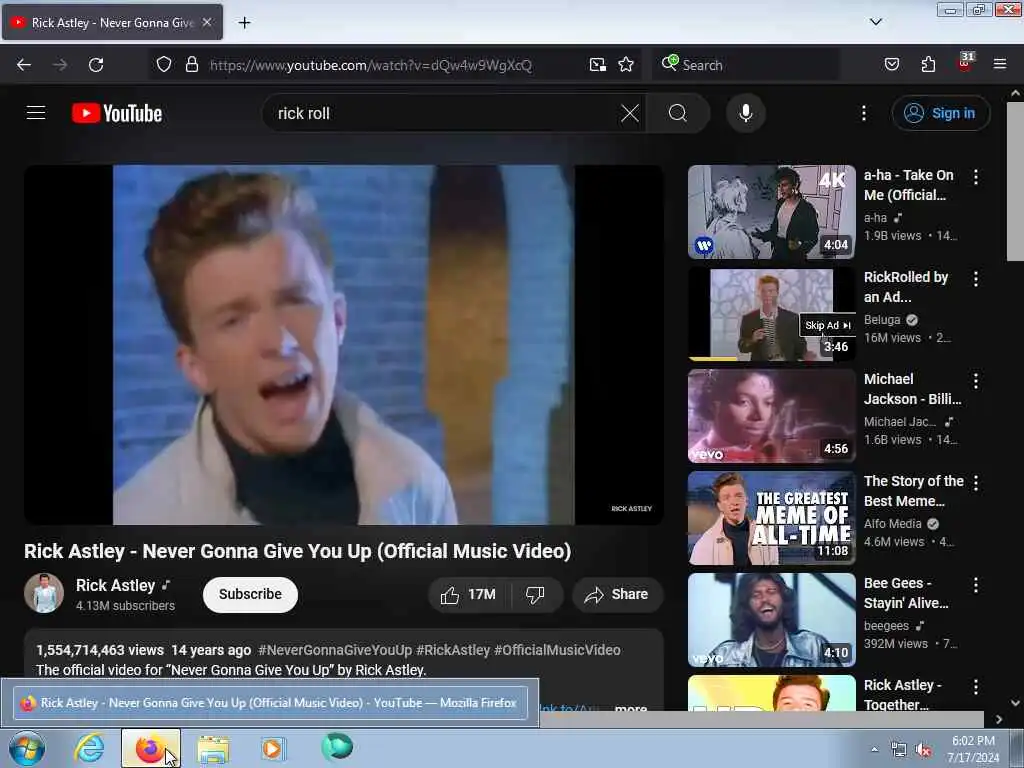
Task: Save page to Pocket
Action: [891, 65]
